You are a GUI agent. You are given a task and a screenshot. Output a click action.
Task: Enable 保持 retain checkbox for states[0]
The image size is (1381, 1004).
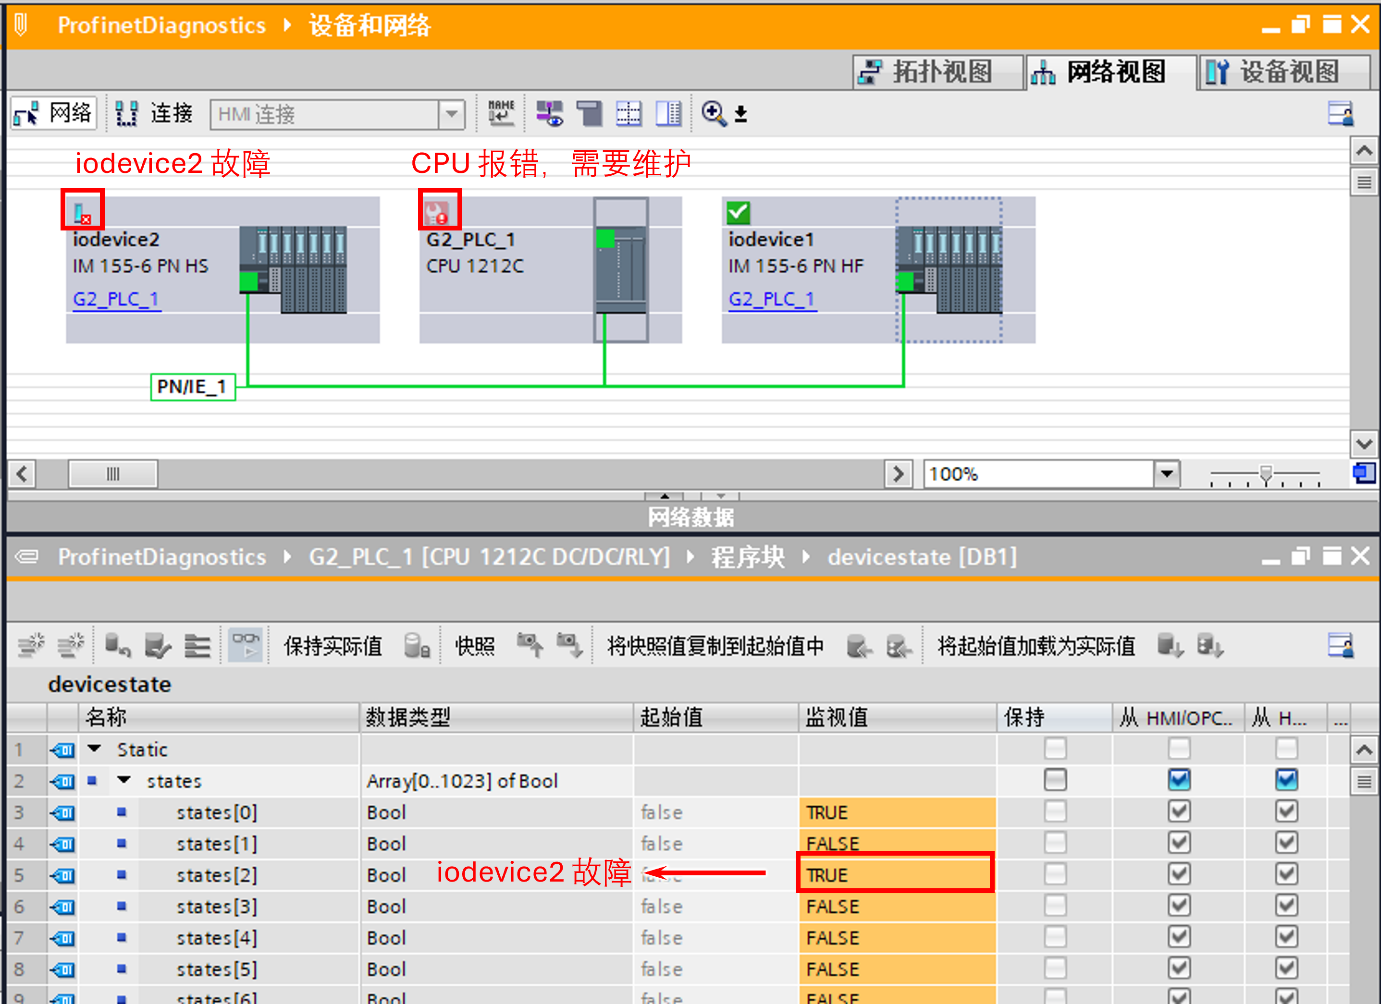pos(1055,812)
